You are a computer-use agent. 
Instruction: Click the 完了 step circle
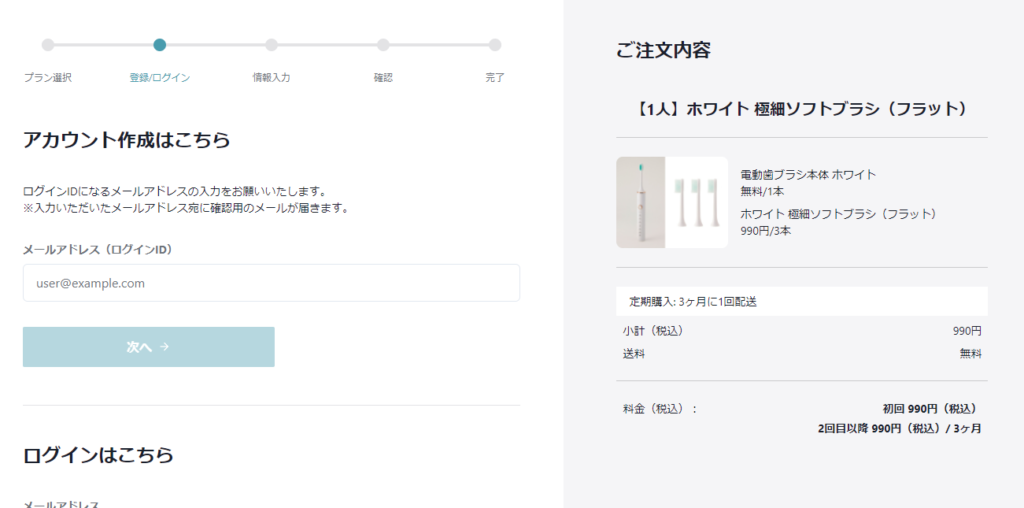(495, 45)
